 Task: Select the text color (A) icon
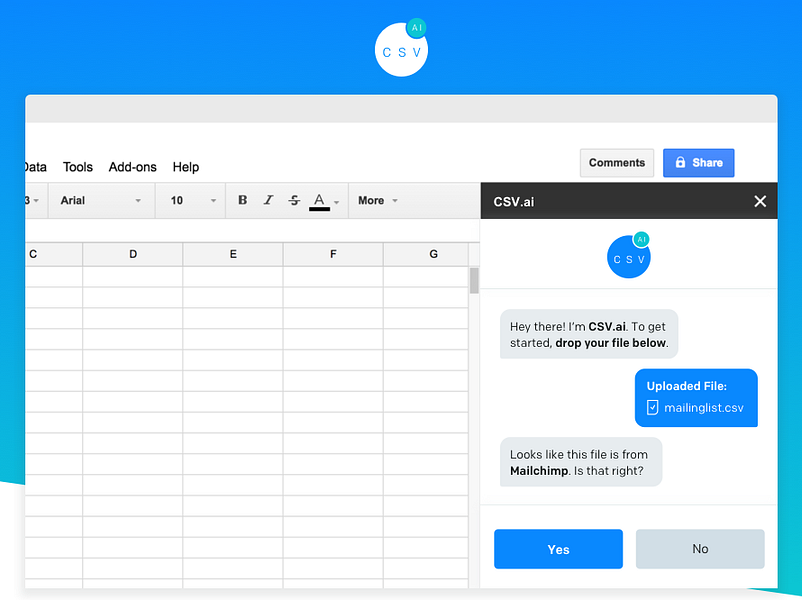(x=320, y=198)
